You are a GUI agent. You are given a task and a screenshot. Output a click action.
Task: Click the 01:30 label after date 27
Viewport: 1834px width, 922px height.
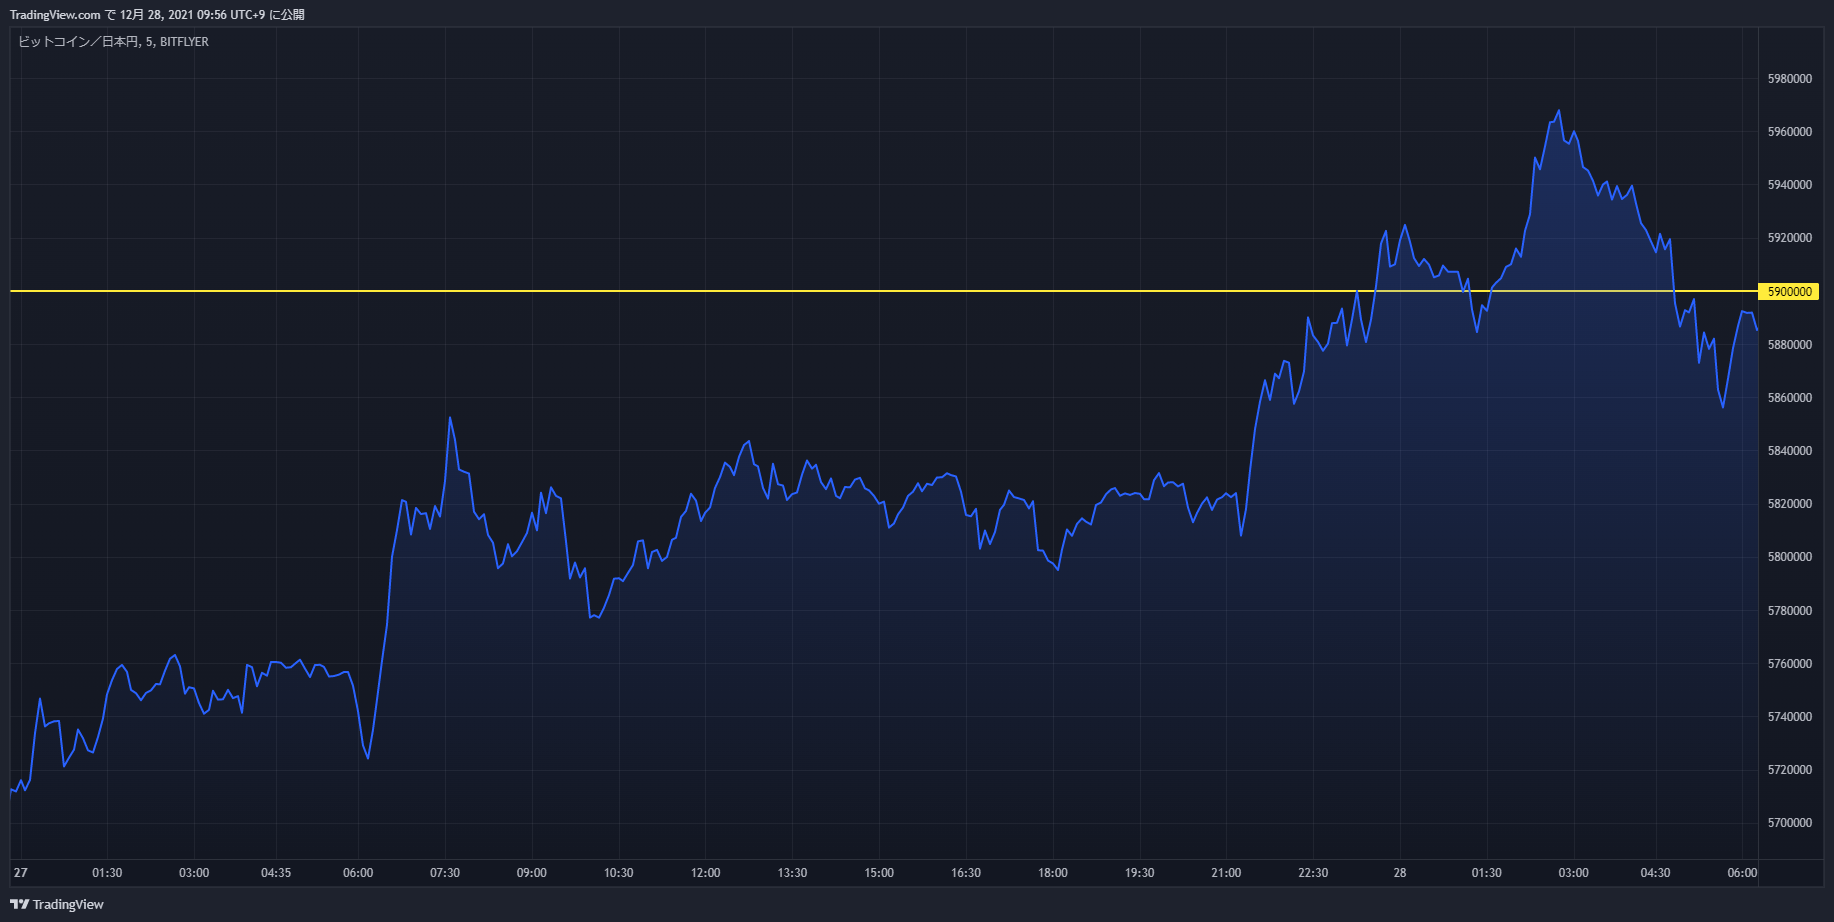(107, 873)
